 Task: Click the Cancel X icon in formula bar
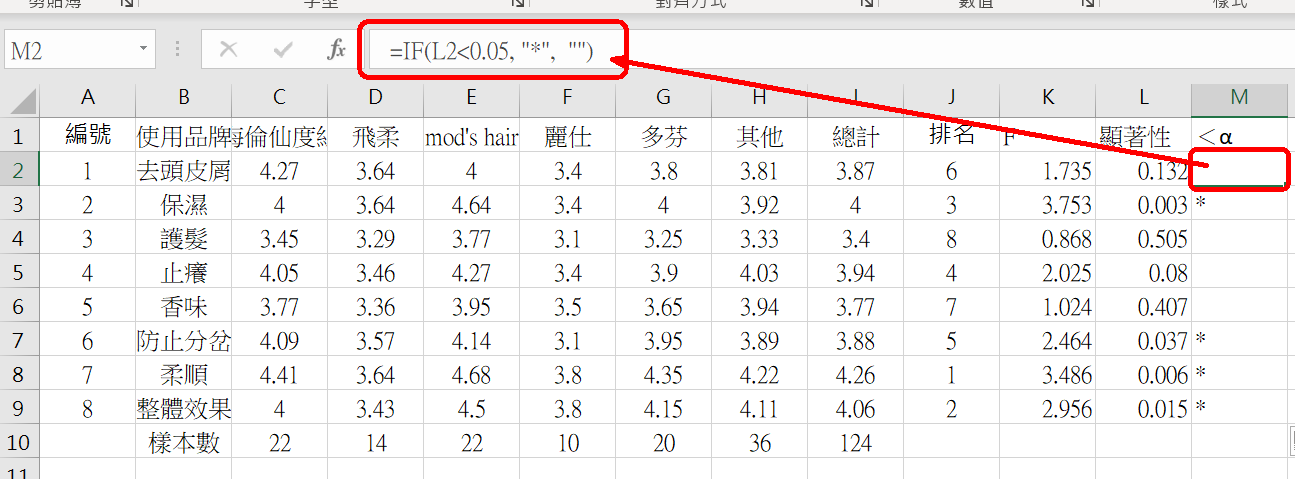point(228,50)
